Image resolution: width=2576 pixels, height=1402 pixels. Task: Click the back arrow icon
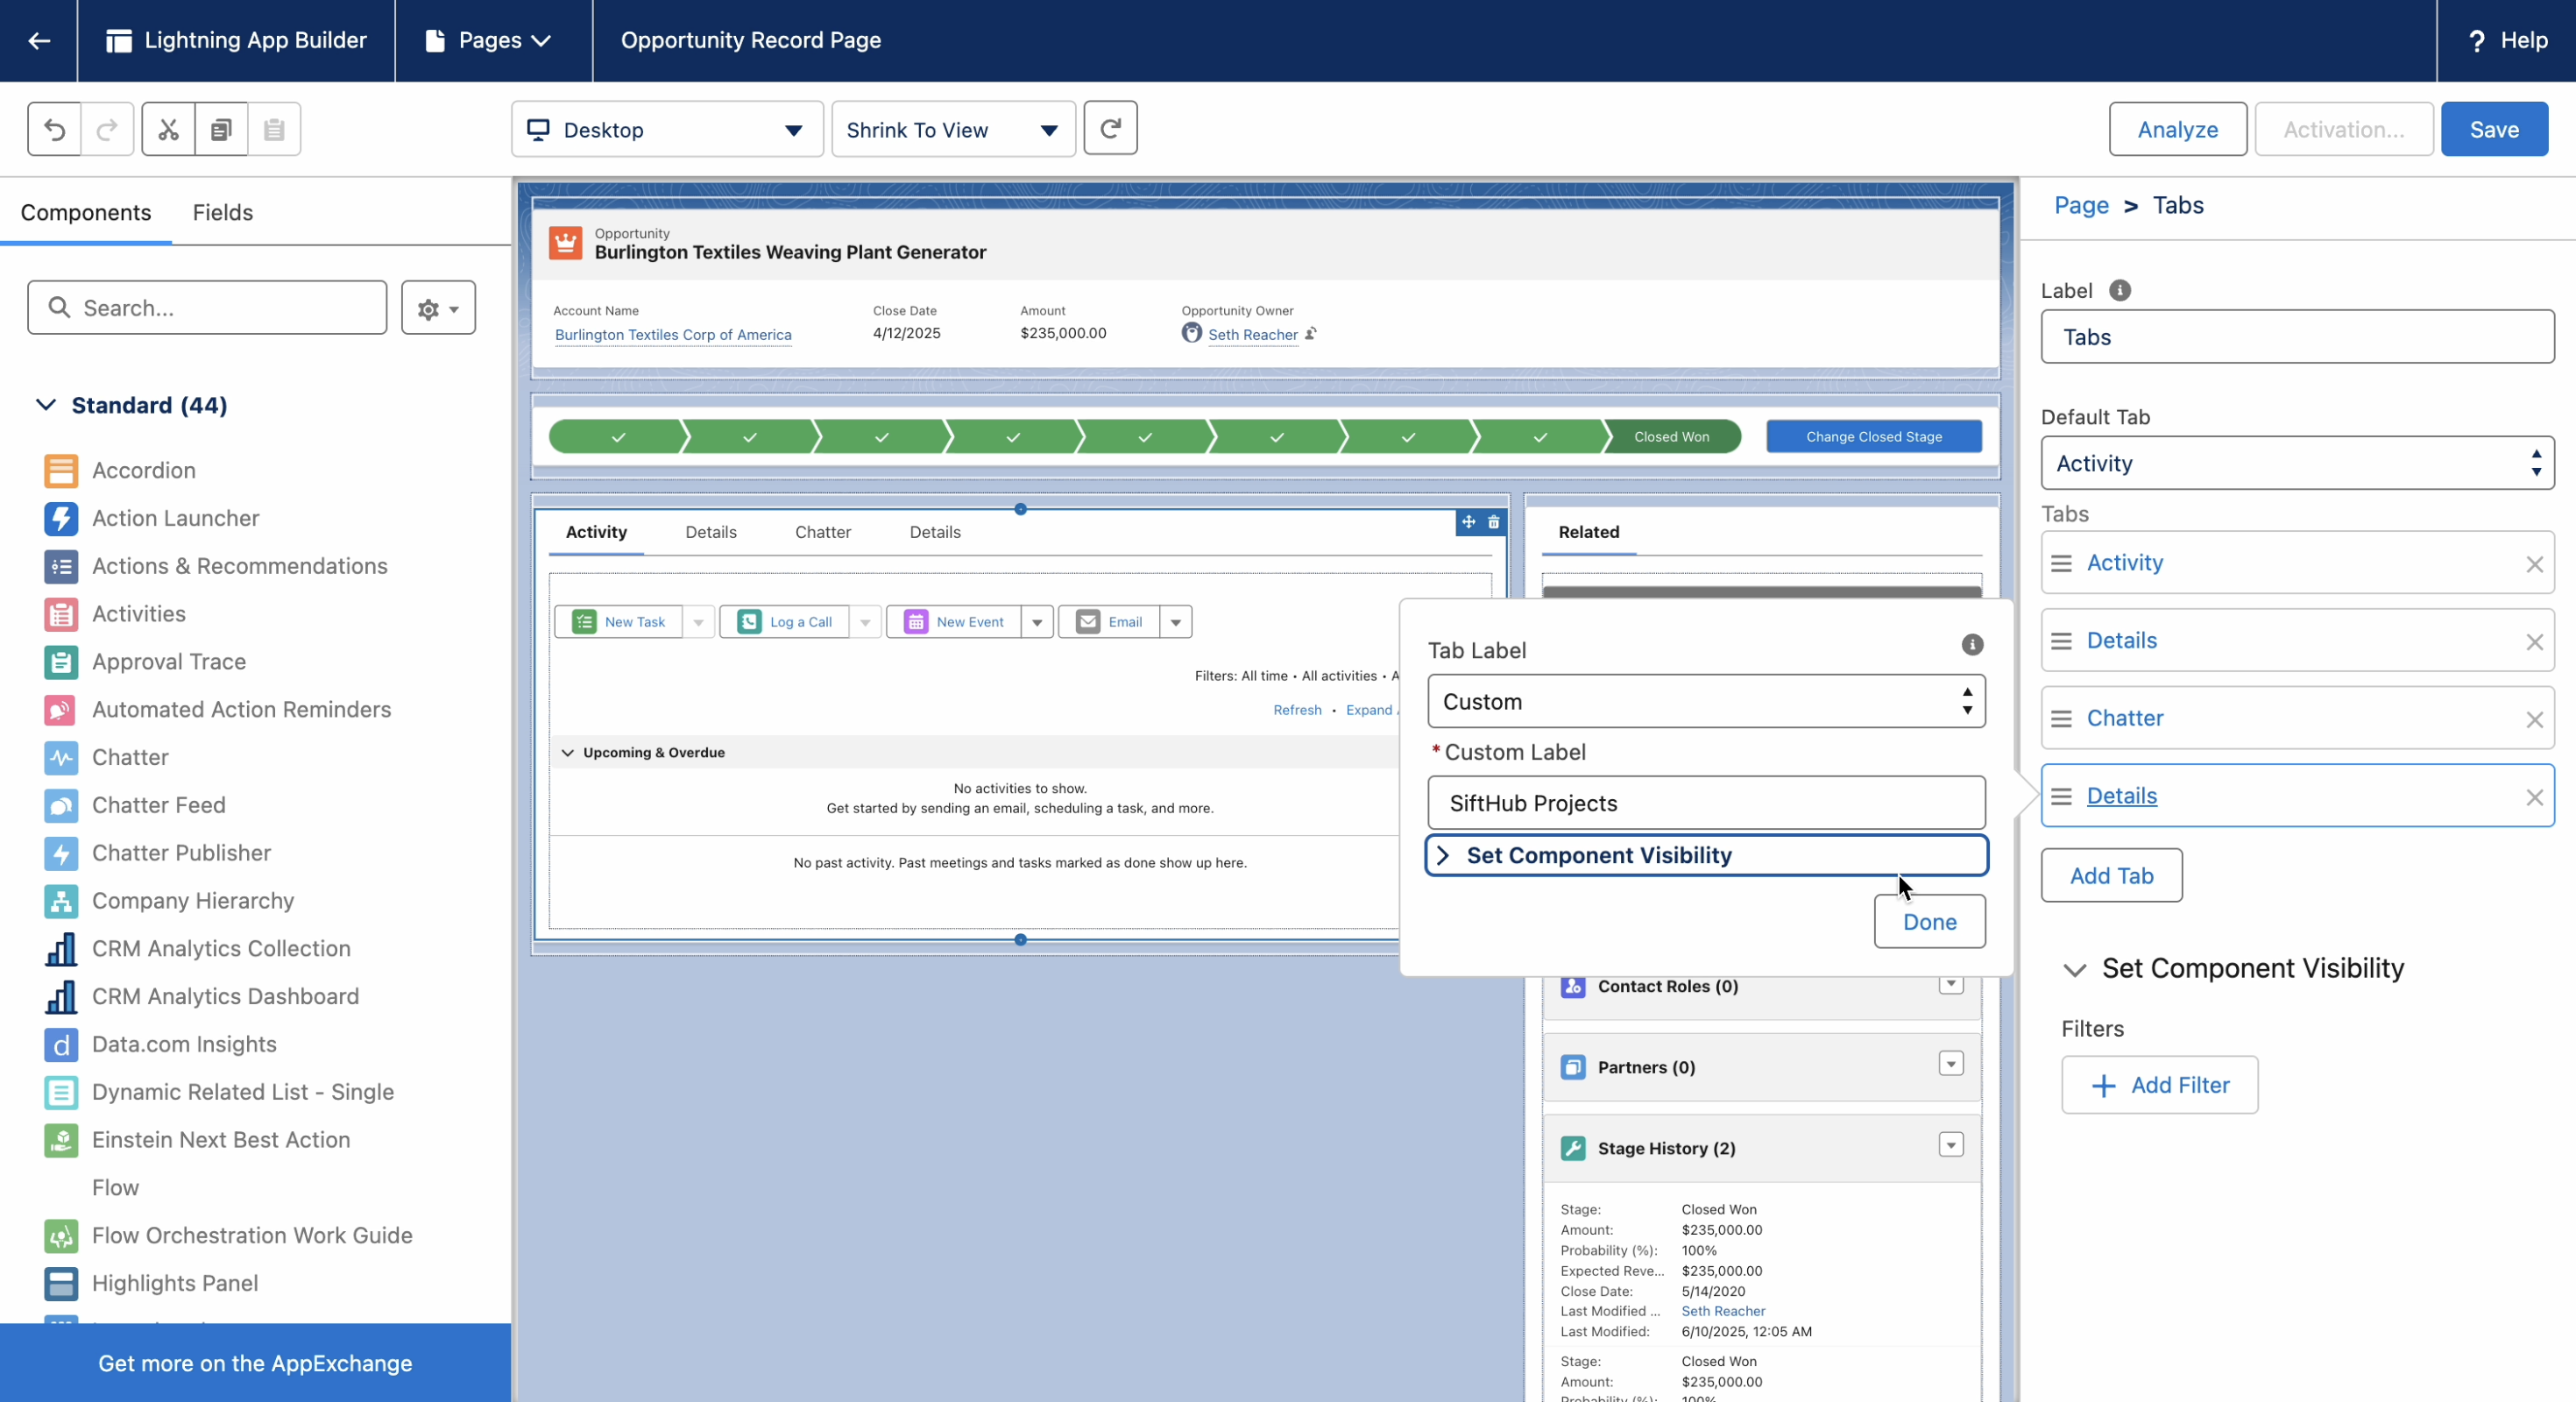click(39, 40)
